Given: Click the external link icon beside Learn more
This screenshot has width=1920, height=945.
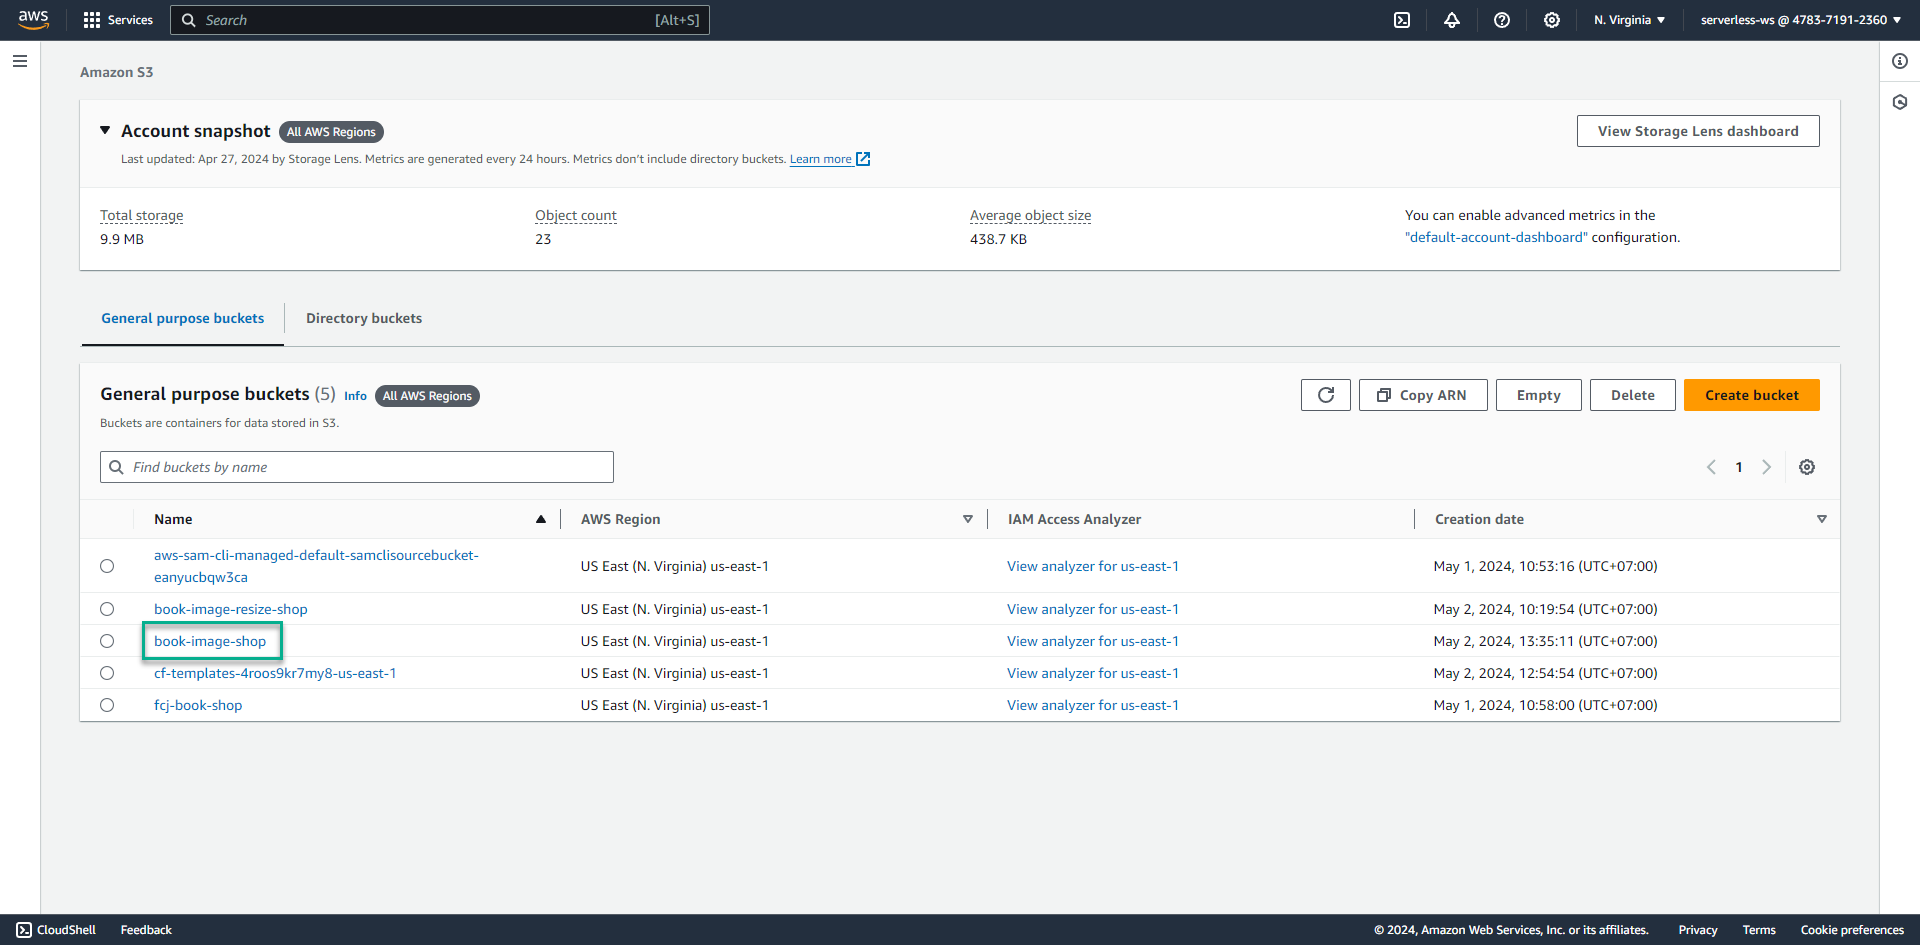Looking at the screenshot, I should [x=863, y=159].
